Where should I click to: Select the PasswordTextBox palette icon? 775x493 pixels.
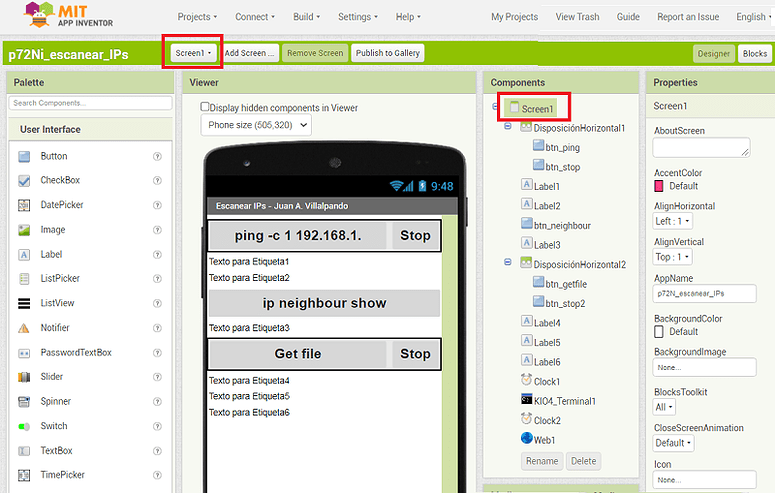click(x=24, y=353)
